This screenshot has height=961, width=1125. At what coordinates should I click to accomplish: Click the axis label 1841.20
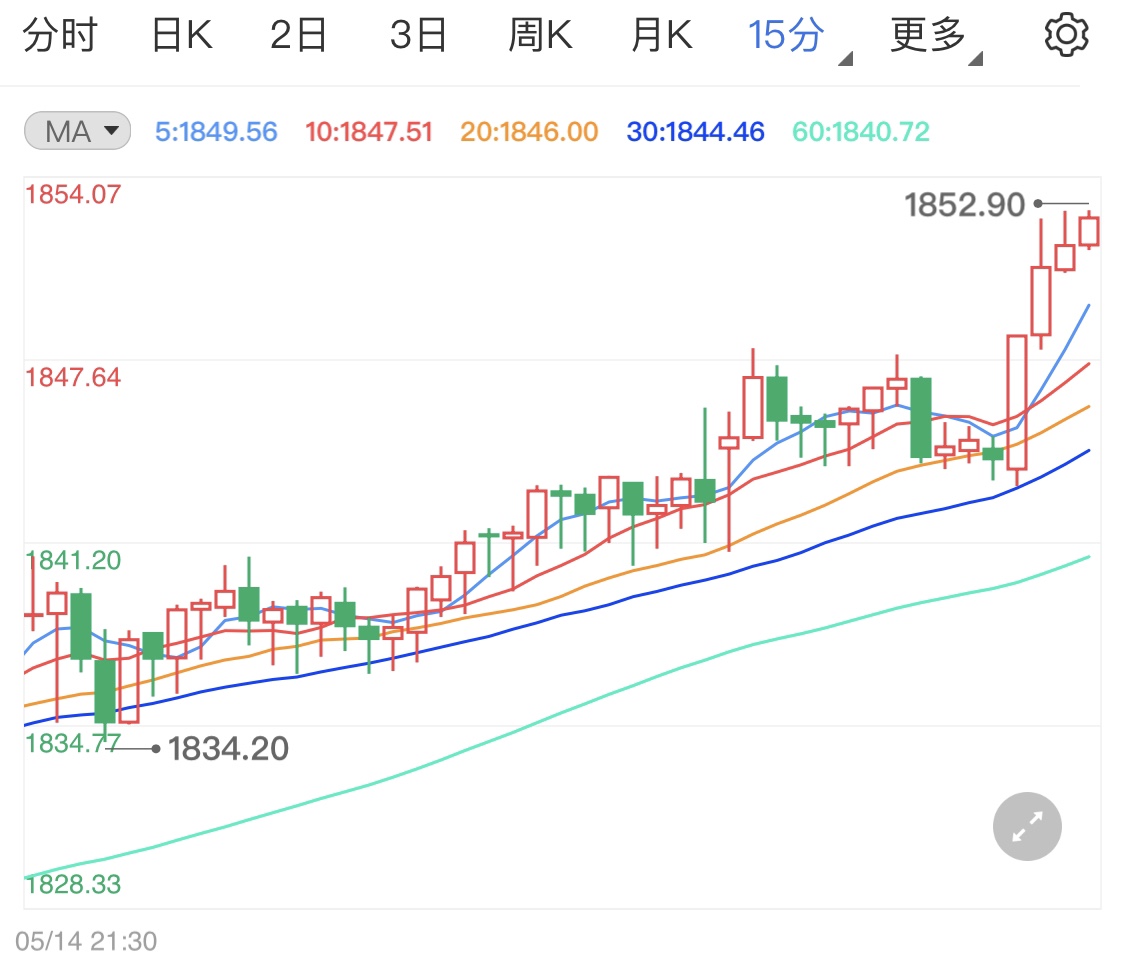tap(73, 561)
